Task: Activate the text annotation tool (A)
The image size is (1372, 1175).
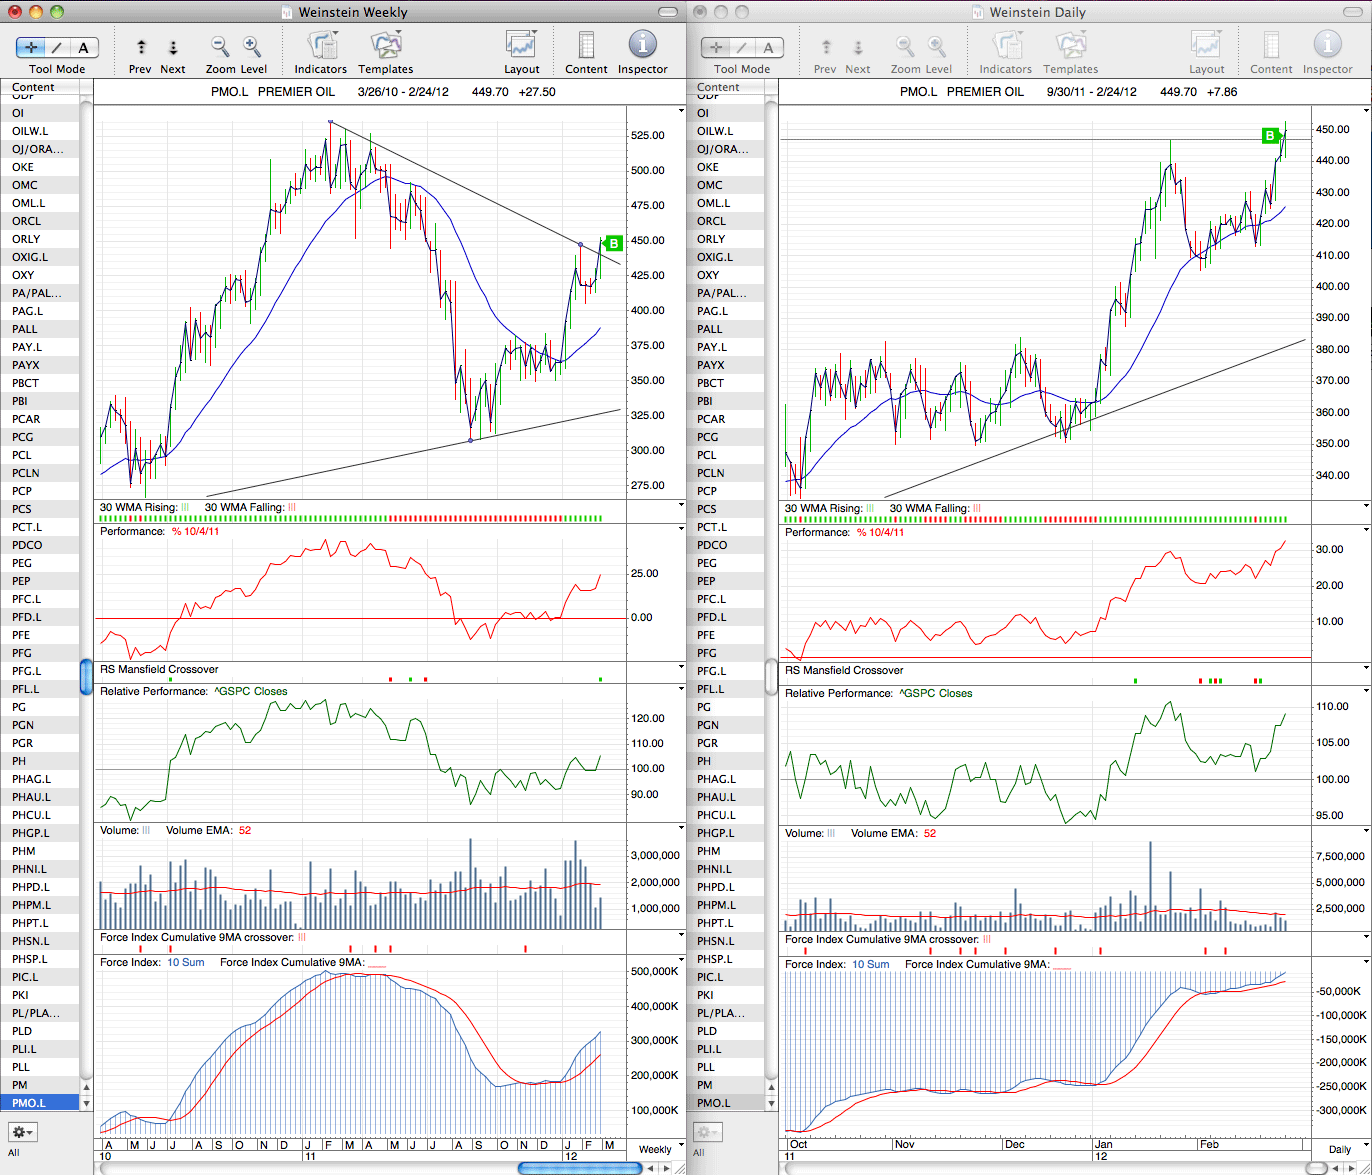Action: tap(84, 47)
